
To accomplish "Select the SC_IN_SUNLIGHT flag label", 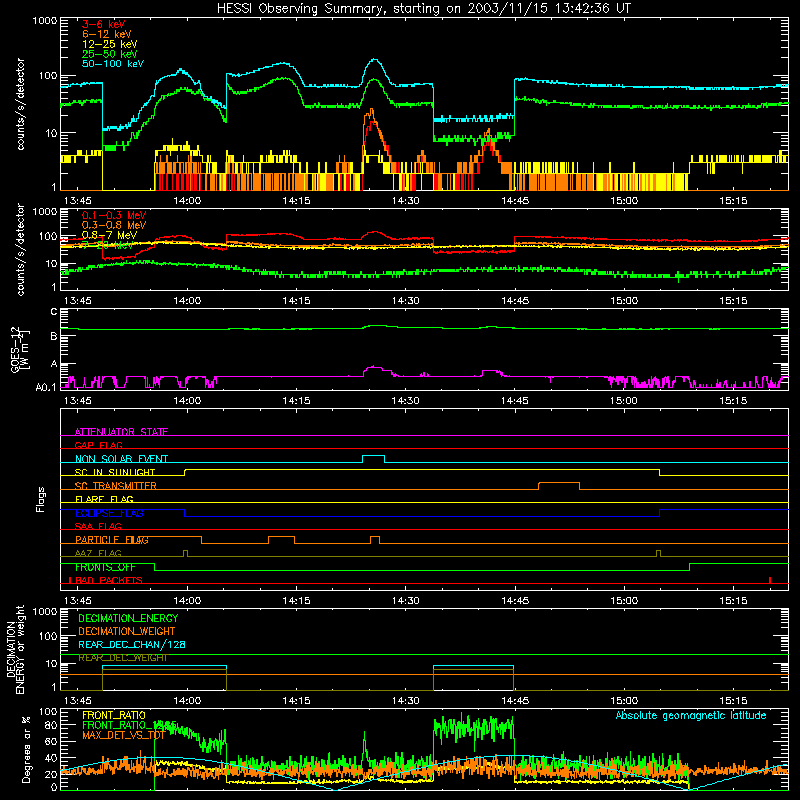I will pyautogui.click(x=115, y=472).
